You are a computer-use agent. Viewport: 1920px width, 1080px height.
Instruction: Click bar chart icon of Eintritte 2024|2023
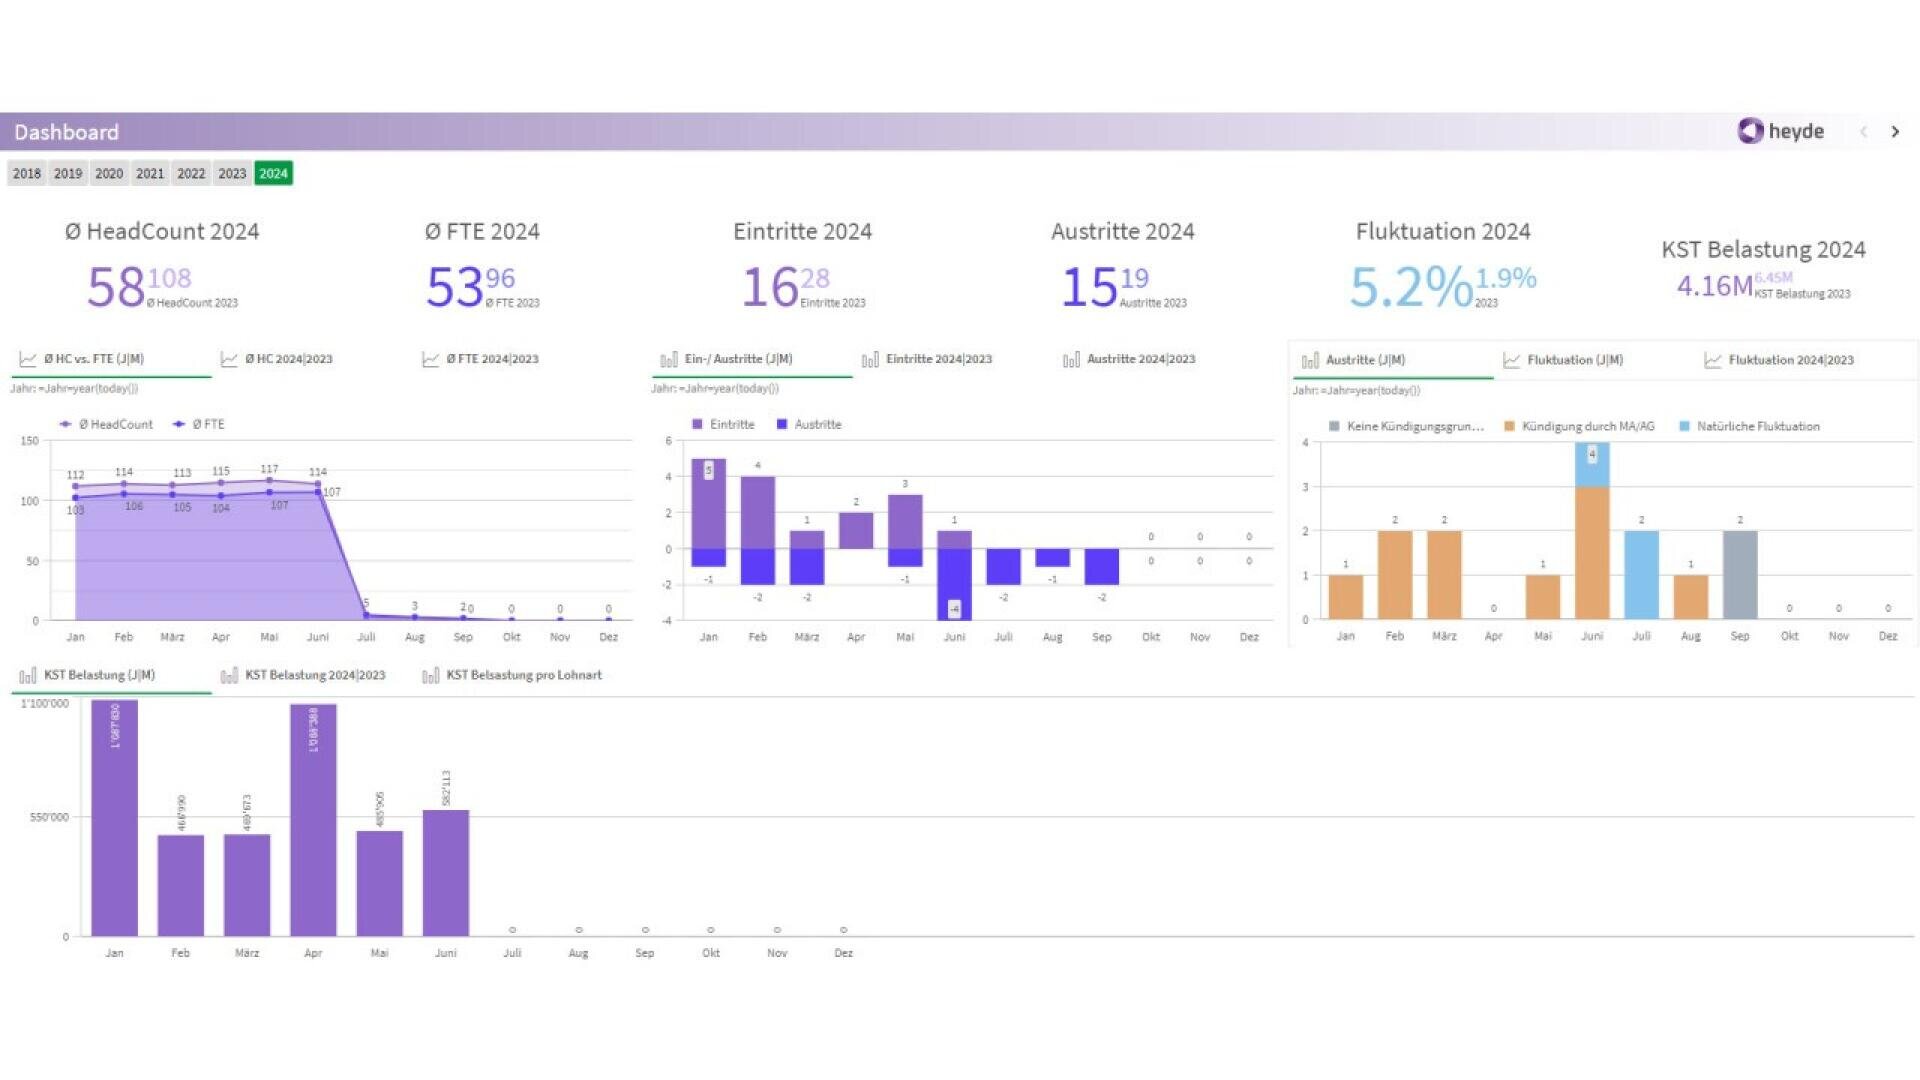click(x=870, y=359)
